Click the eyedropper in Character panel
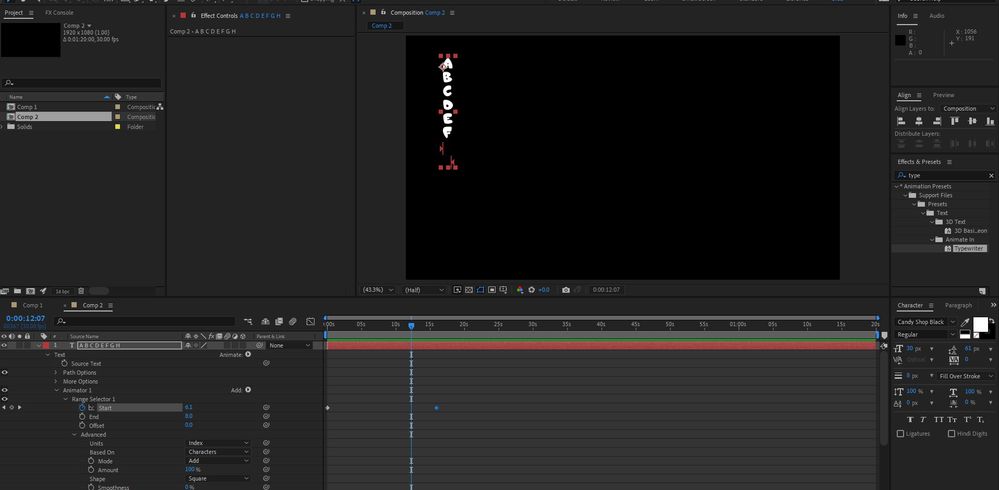999x490 pixels. [x=965, y=322]
